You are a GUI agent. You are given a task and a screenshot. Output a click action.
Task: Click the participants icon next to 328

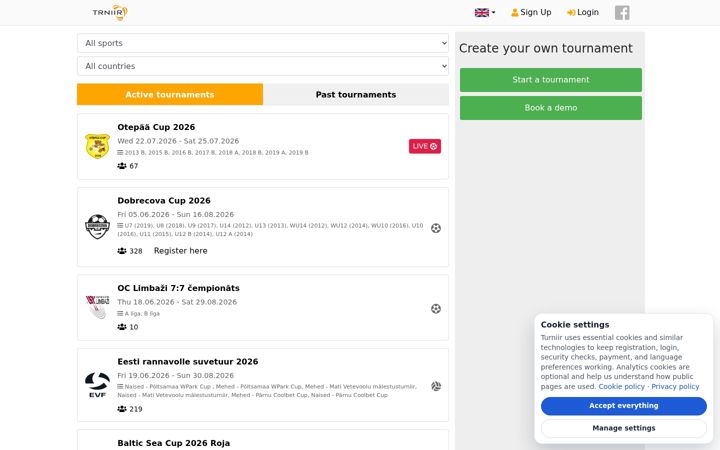[x=122, y=251]
